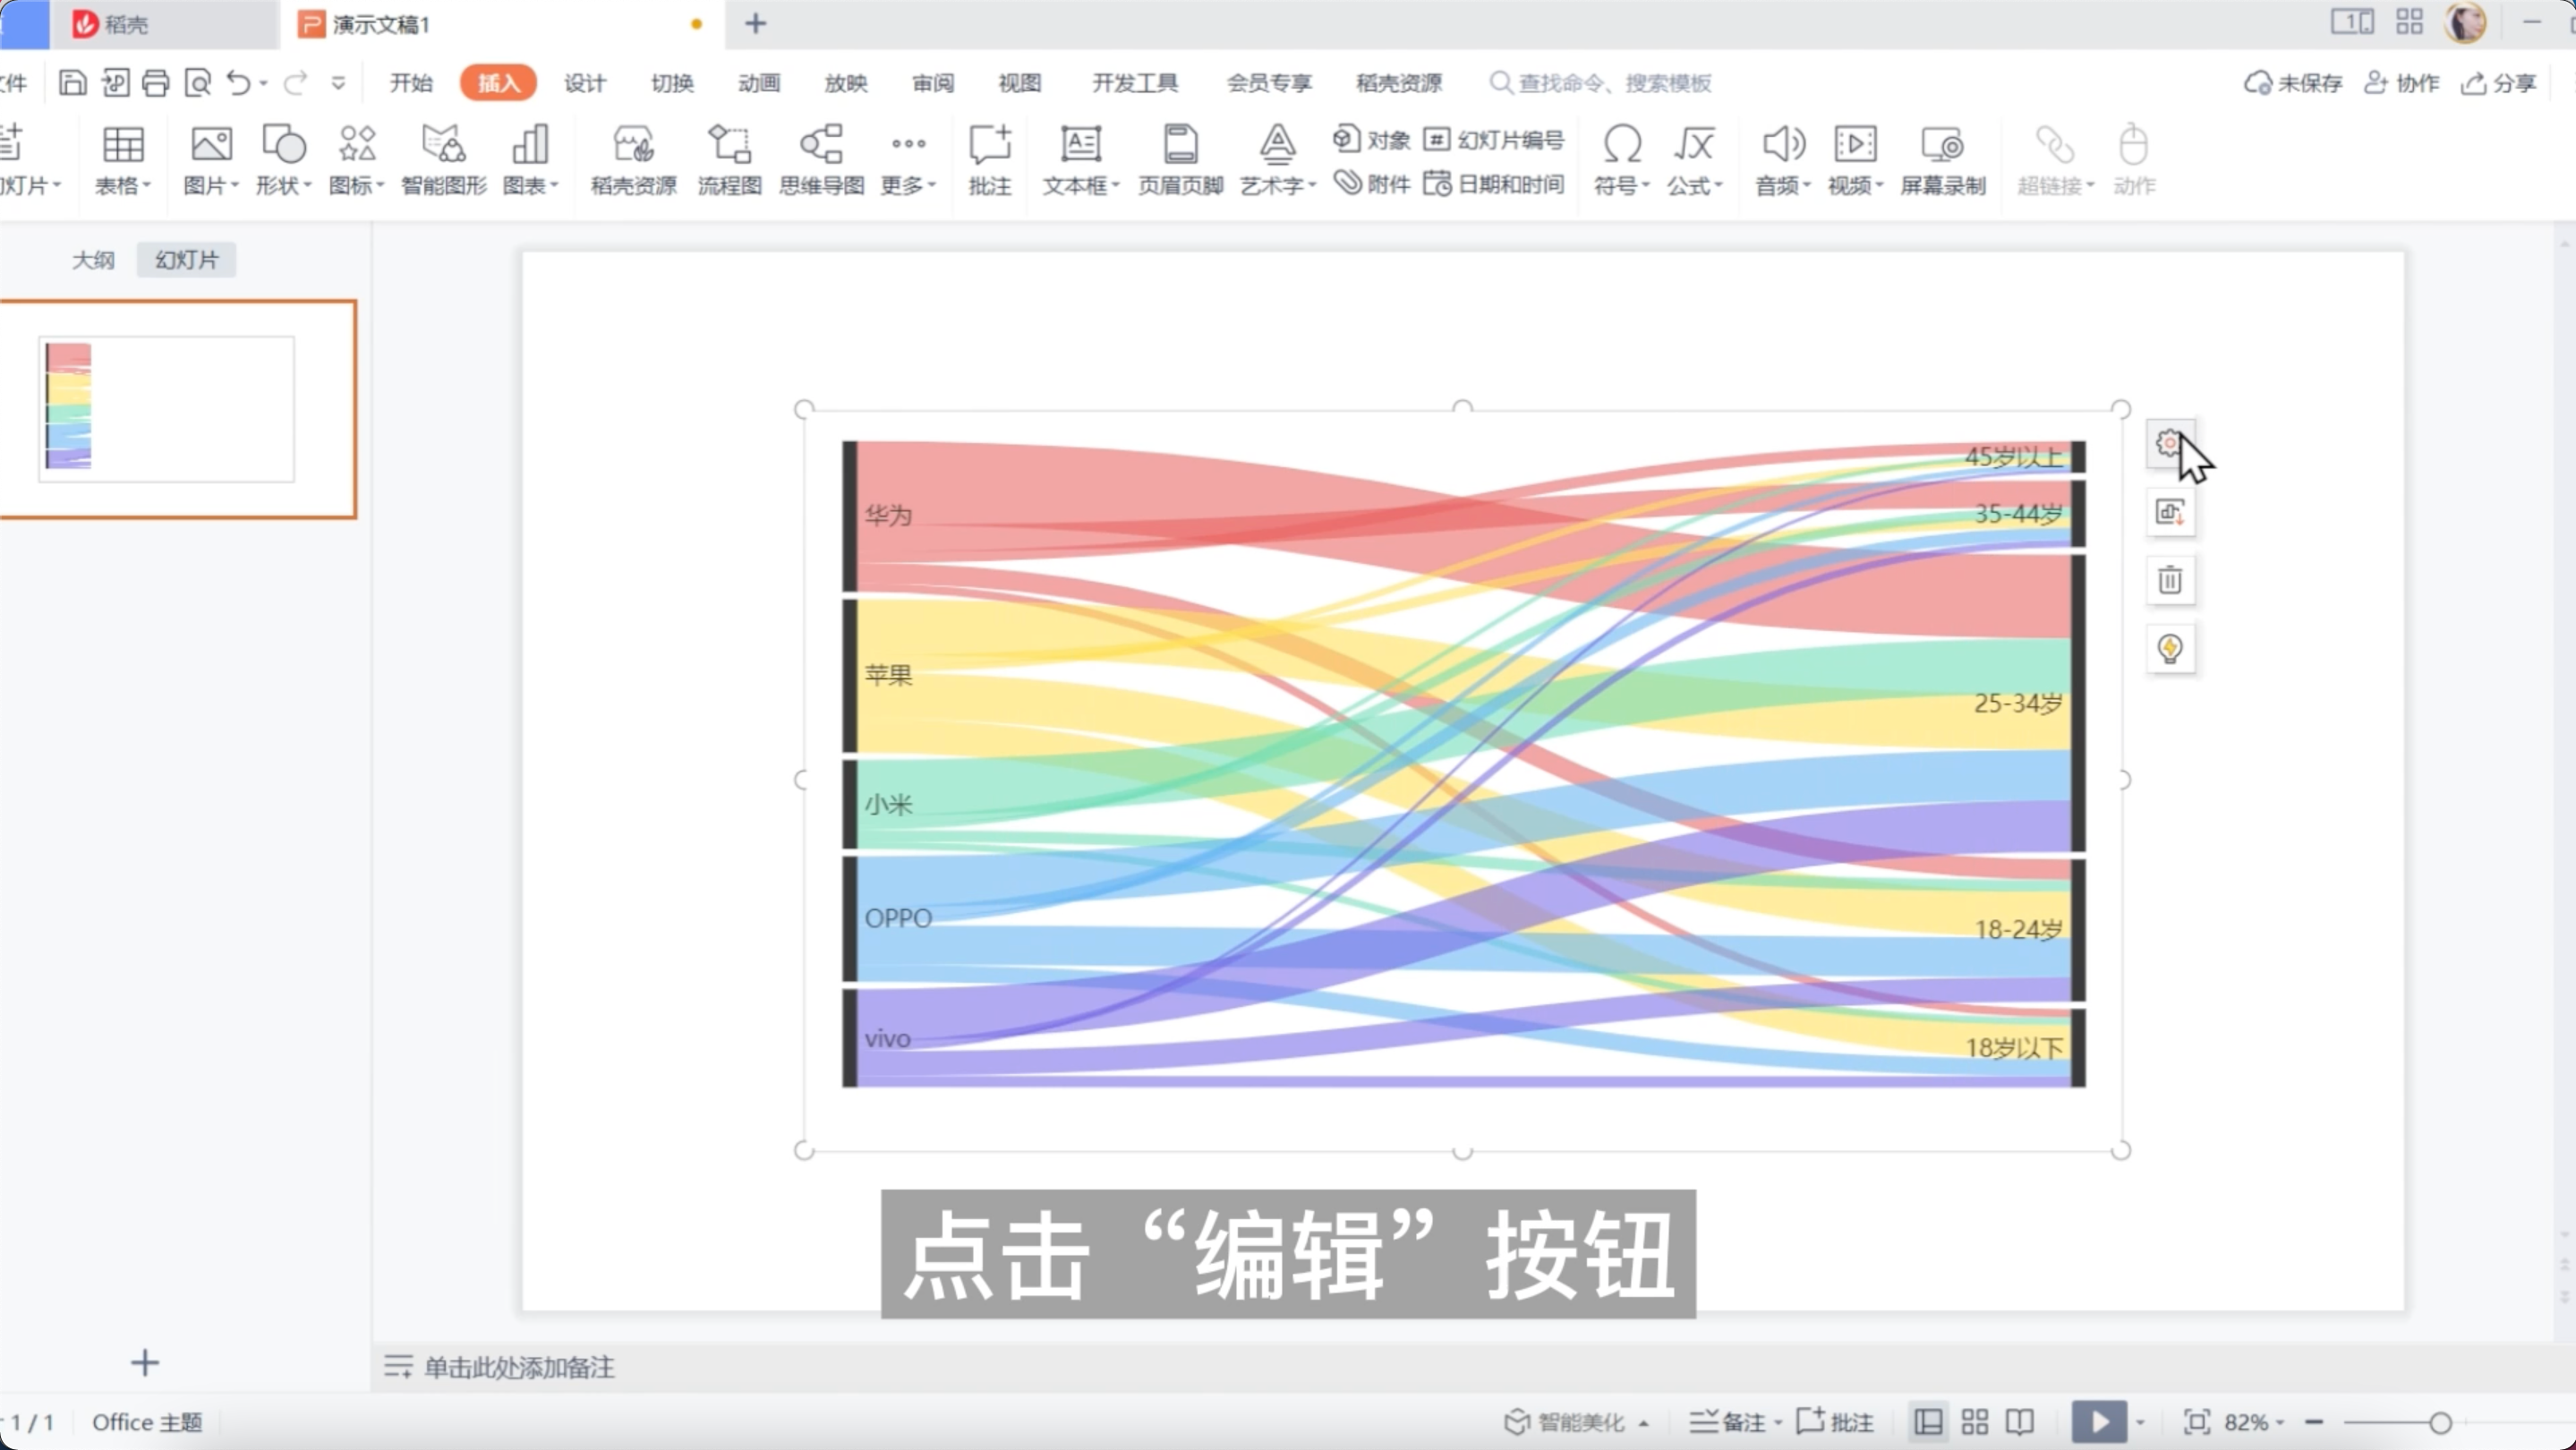Image resolution: width=2576 pixels, height=1450 pixels.
Task: Insert a 思维导图 mind map
Action: 821,159
